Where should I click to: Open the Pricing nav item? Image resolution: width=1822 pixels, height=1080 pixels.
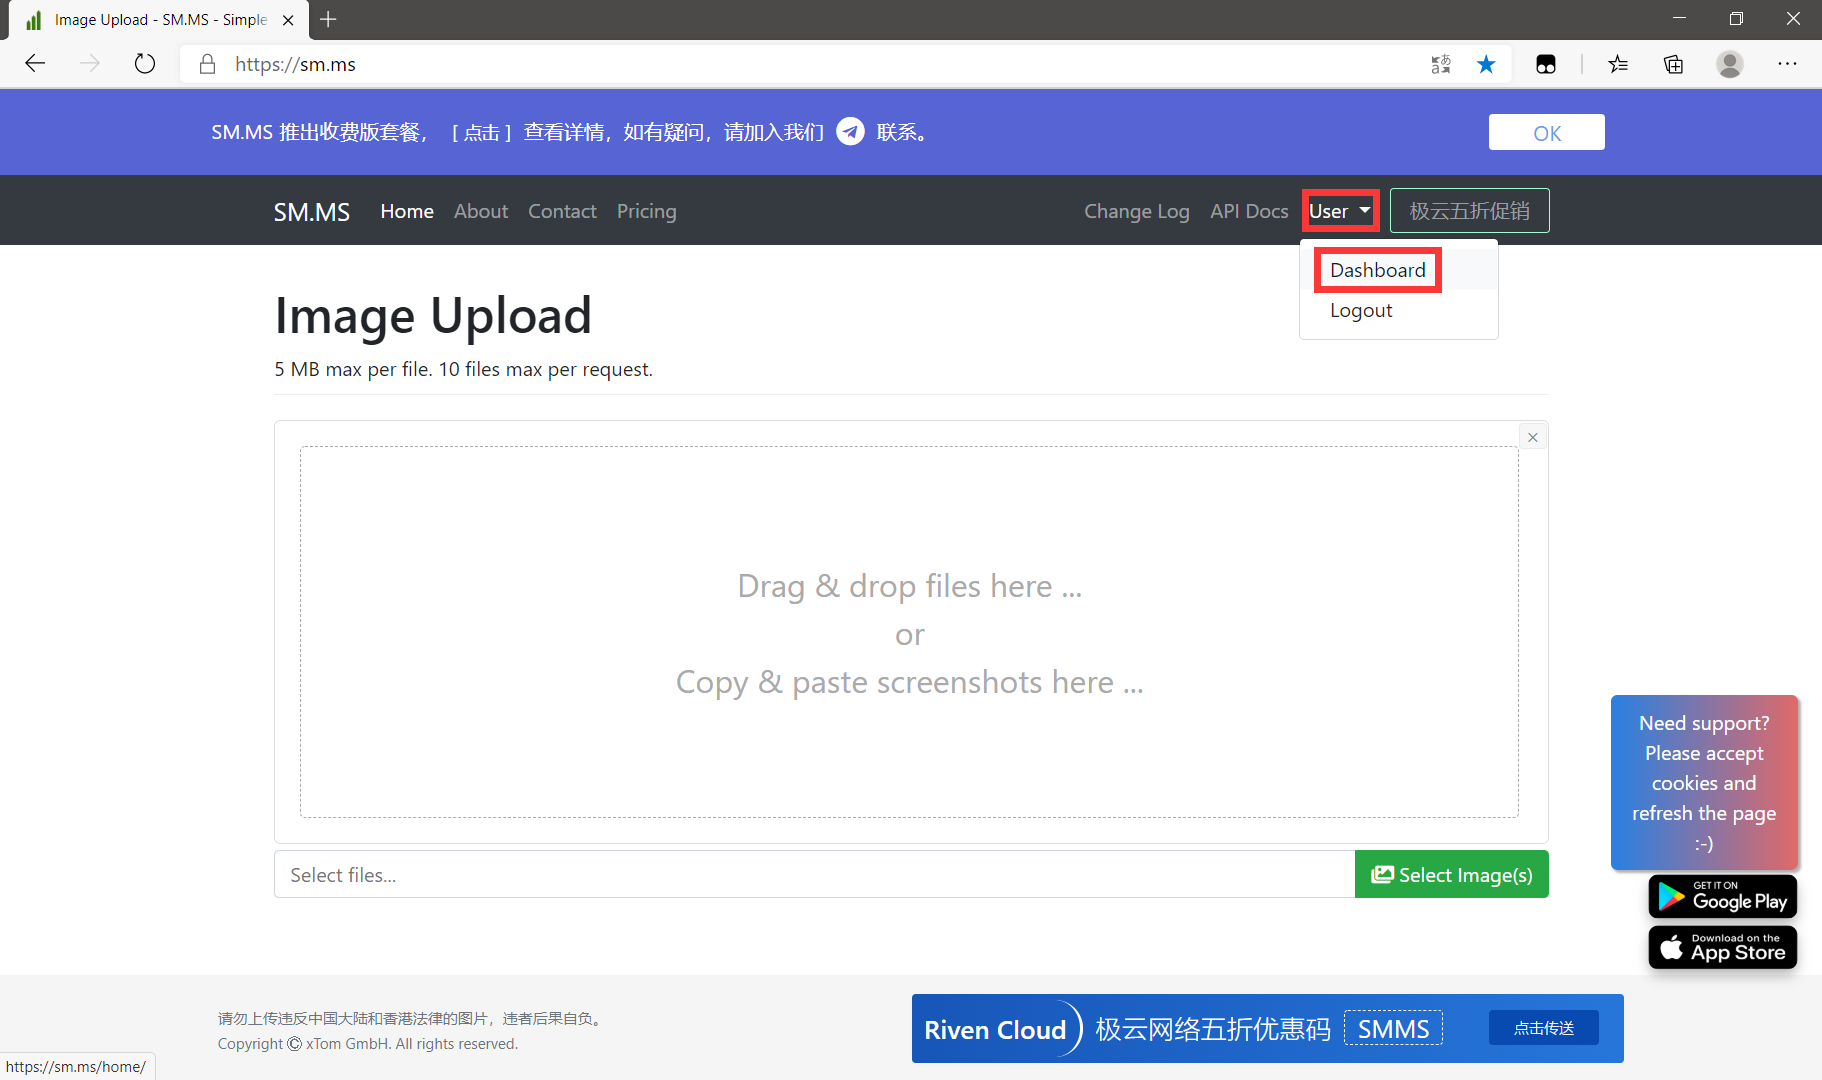point(647,211)
